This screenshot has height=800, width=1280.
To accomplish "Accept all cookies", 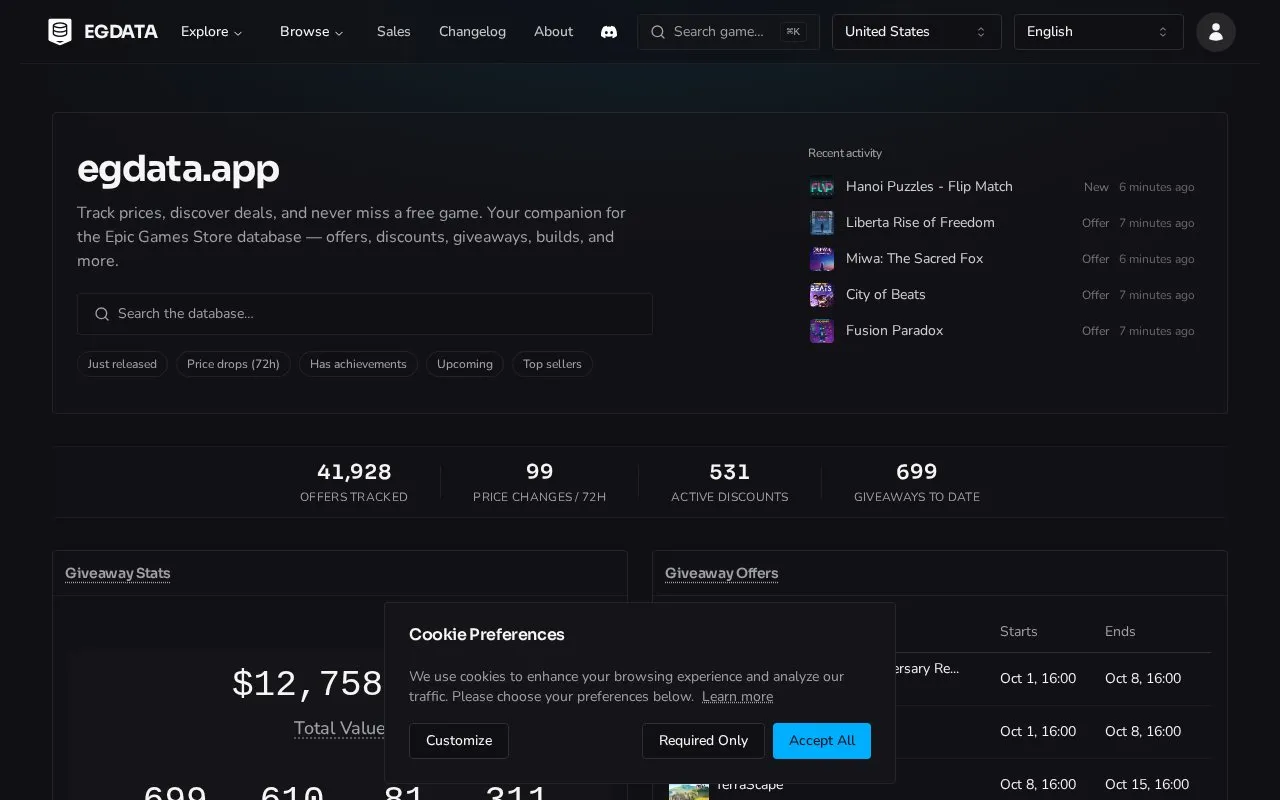I will [822, 741].
